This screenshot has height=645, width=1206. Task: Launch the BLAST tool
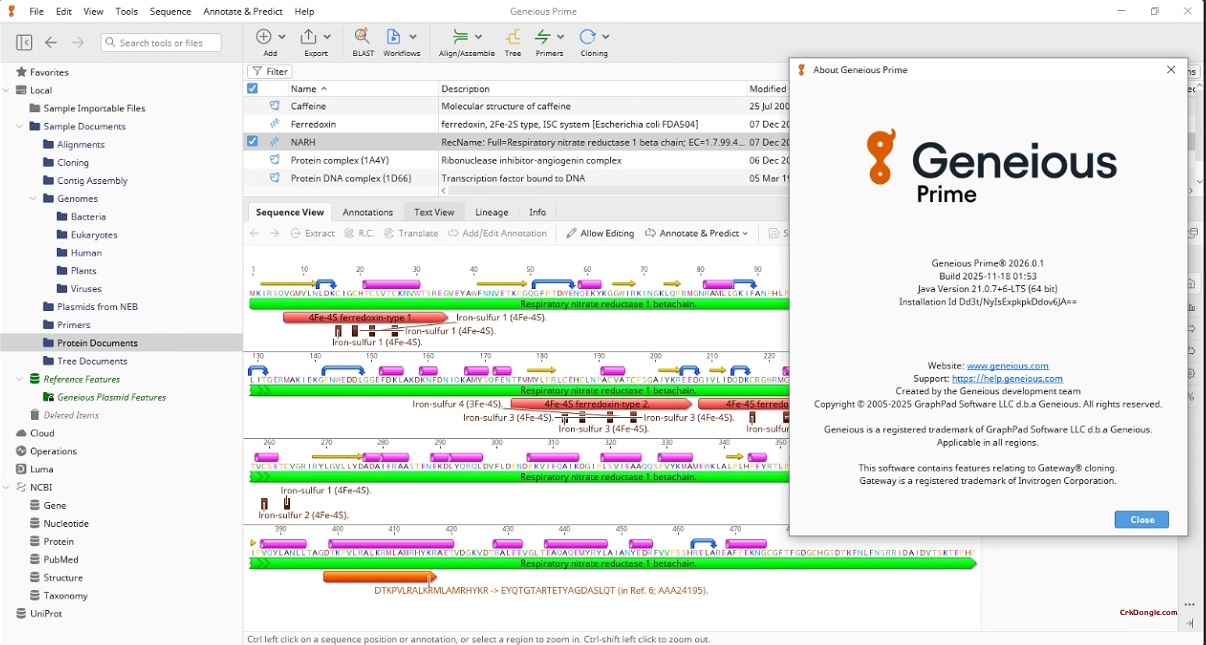363,37
